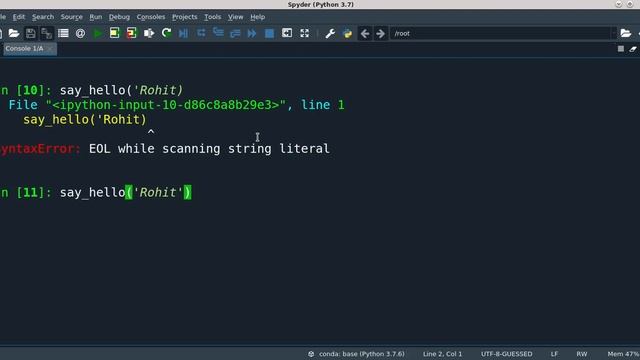Screen dimensions: 640x360
Task: Click the Save all files icon
Action: (x=47, y=33)
